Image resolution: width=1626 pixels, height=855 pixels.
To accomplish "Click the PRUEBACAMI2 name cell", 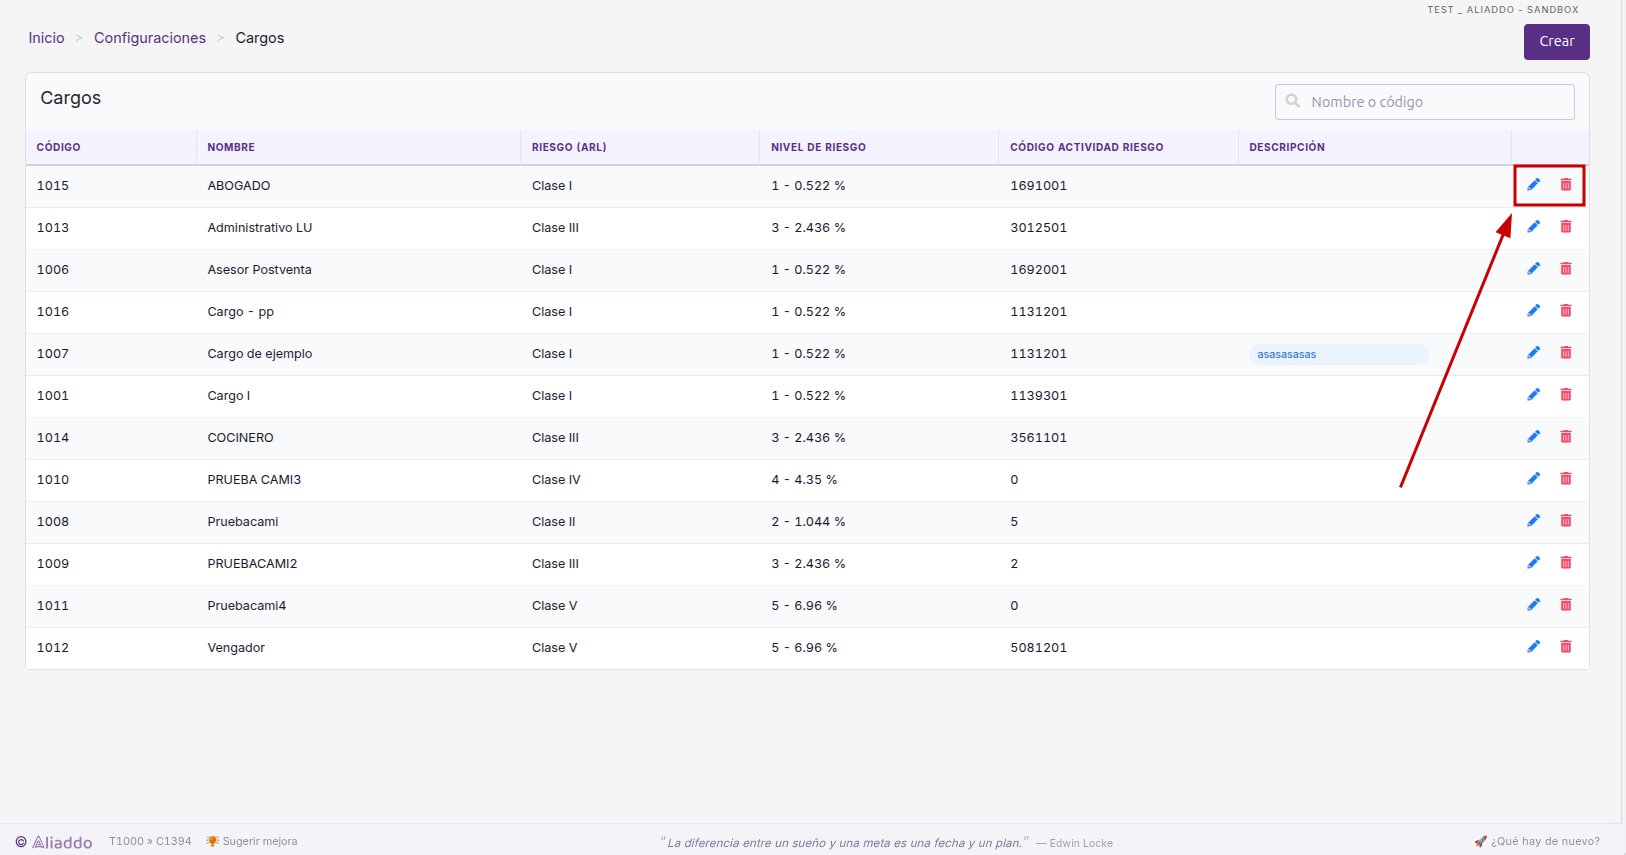I will coord(252,564).
